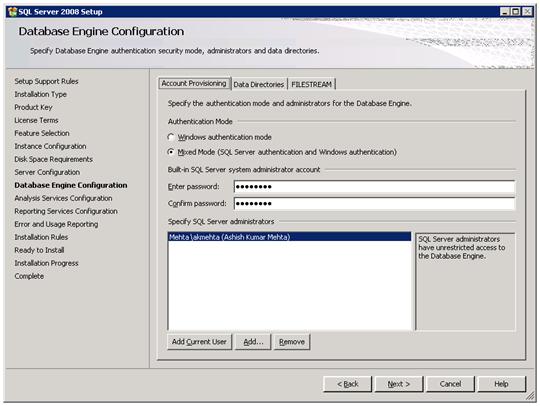The height and width of the screenshot is (406, 540).
Task: Click the Add Current User button
Action: (x=199, y=342)
